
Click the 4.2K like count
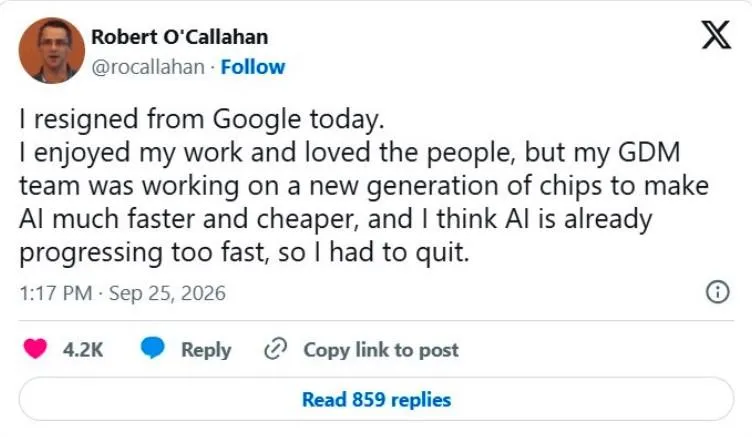[x=83, y=350]
